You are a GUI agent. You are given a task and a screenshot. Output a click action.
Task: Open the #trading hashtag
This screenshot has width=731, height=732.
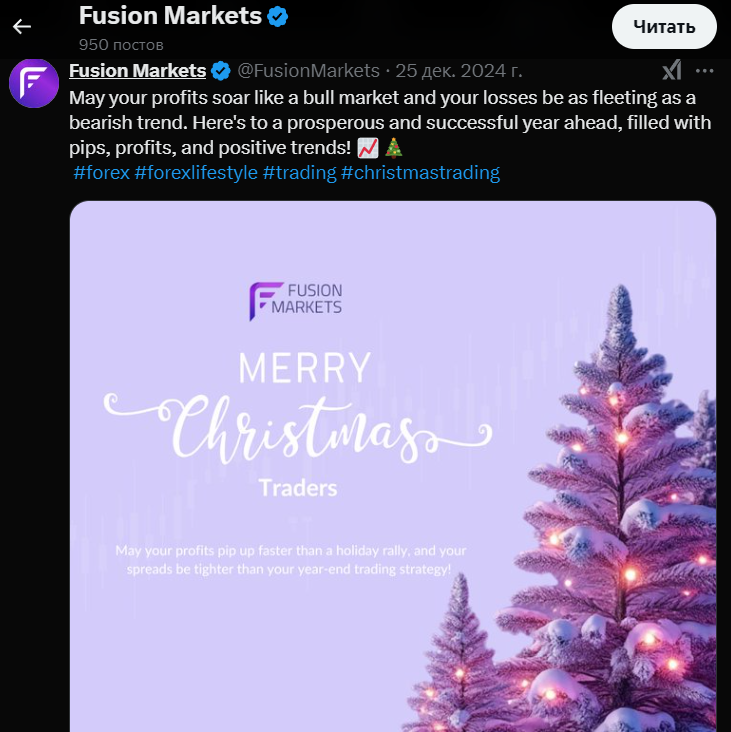tap(299, 173)
